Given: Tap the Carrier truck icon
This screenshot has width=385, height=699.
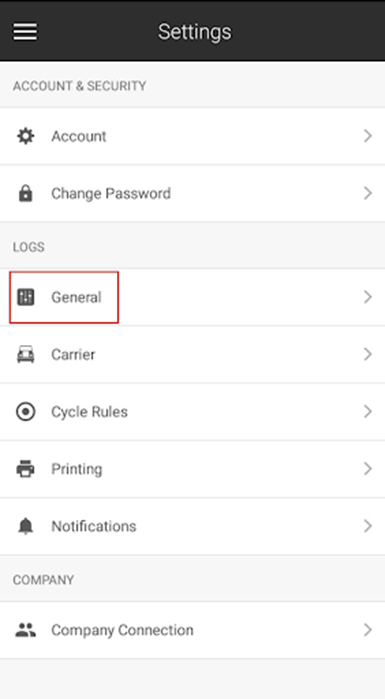Looking at the screenshot, I should tap(25, 354).
